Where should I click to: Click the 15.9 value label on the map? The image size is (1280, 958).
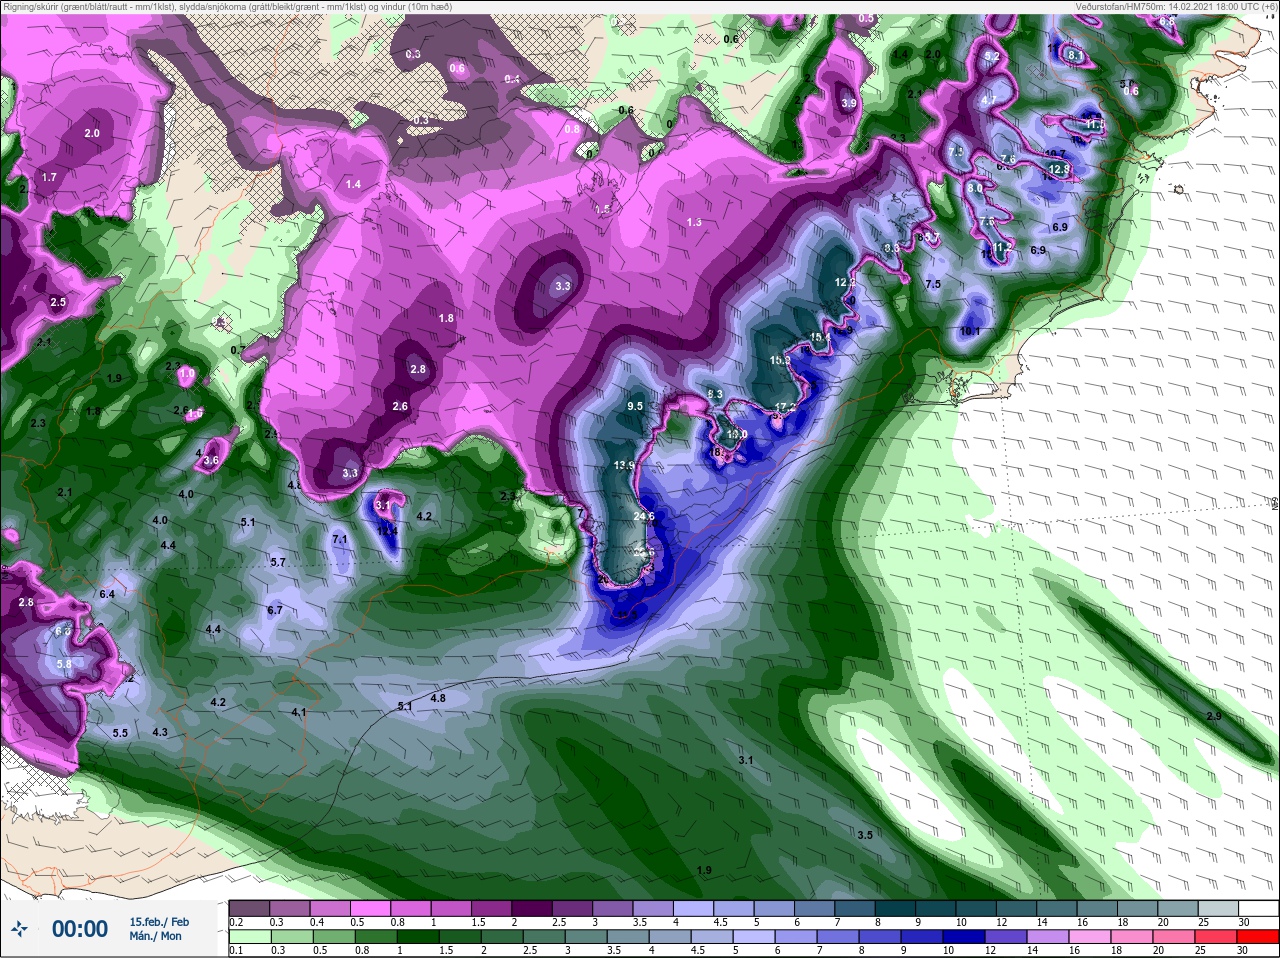(x=780, y=360)
